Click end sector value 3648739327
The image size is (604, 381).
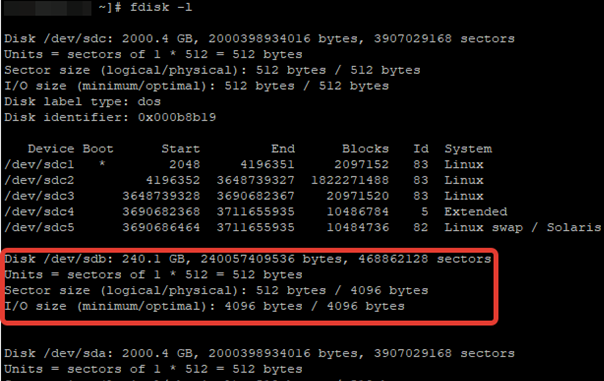255,180
